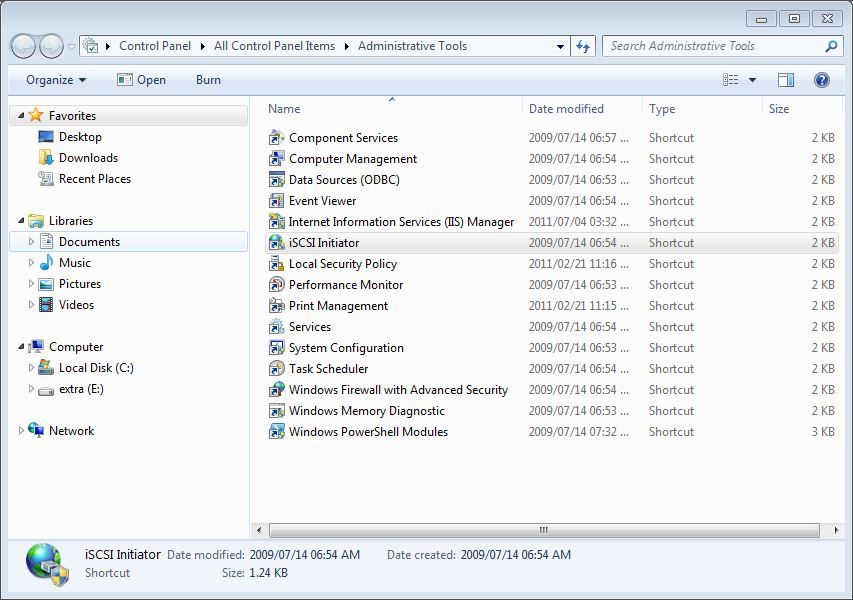Select the Windows Firewall with Advanced Security icon
Screen dimensions: 853x600
pyautogui.click(x=276, y=389)
